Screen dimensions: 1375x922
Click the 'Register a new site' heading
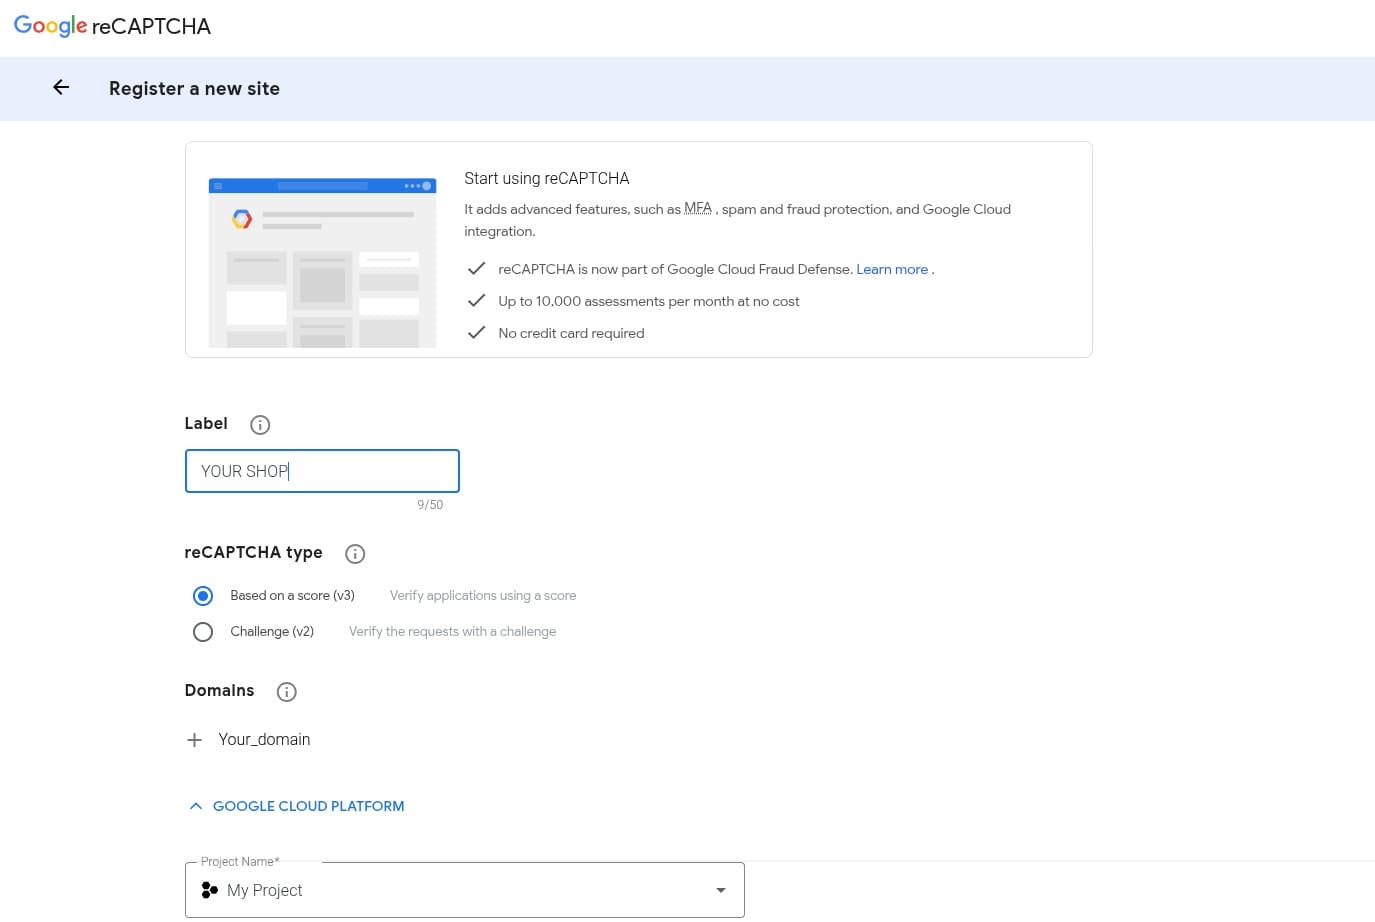[x=194, y=88]
